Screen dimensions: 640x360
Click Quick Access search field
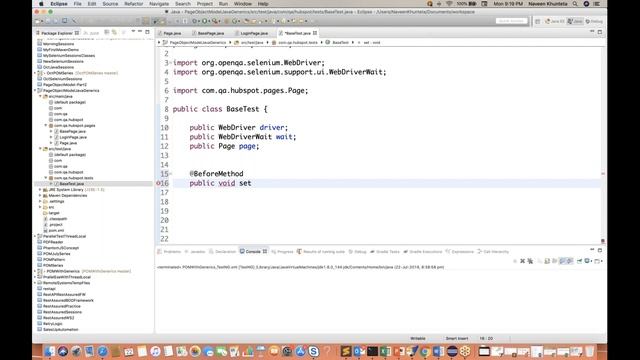coord(512,21)
